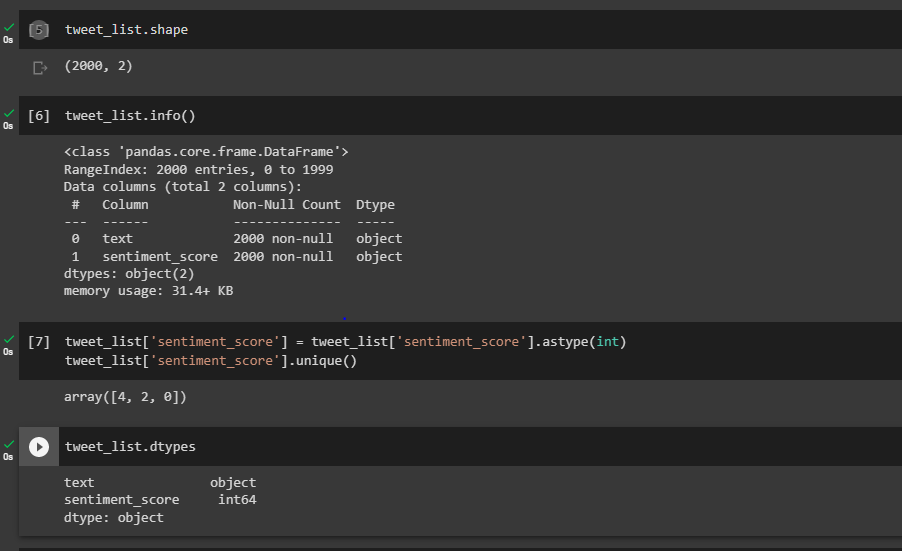The width and height of the screenshot is (902, 551).
Task: Click the "Dtype" header in info output
Action: [375, 205]
